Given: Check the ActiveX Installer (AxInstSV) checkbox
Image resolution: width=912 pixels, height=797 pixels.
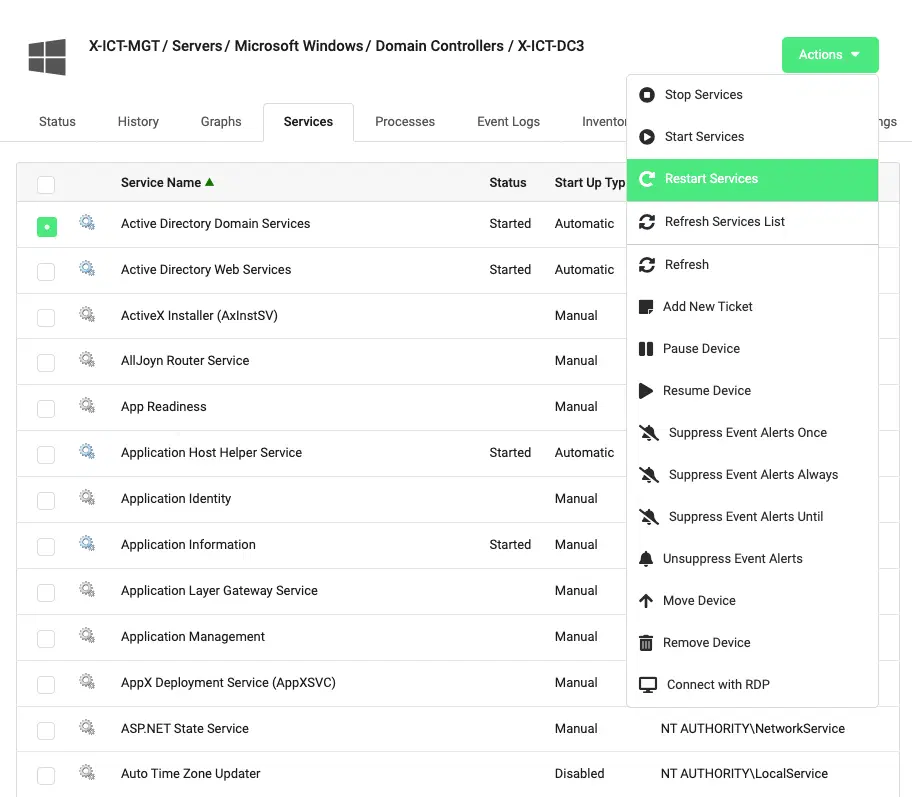Looking at the screenshot, I should point(46,318).
